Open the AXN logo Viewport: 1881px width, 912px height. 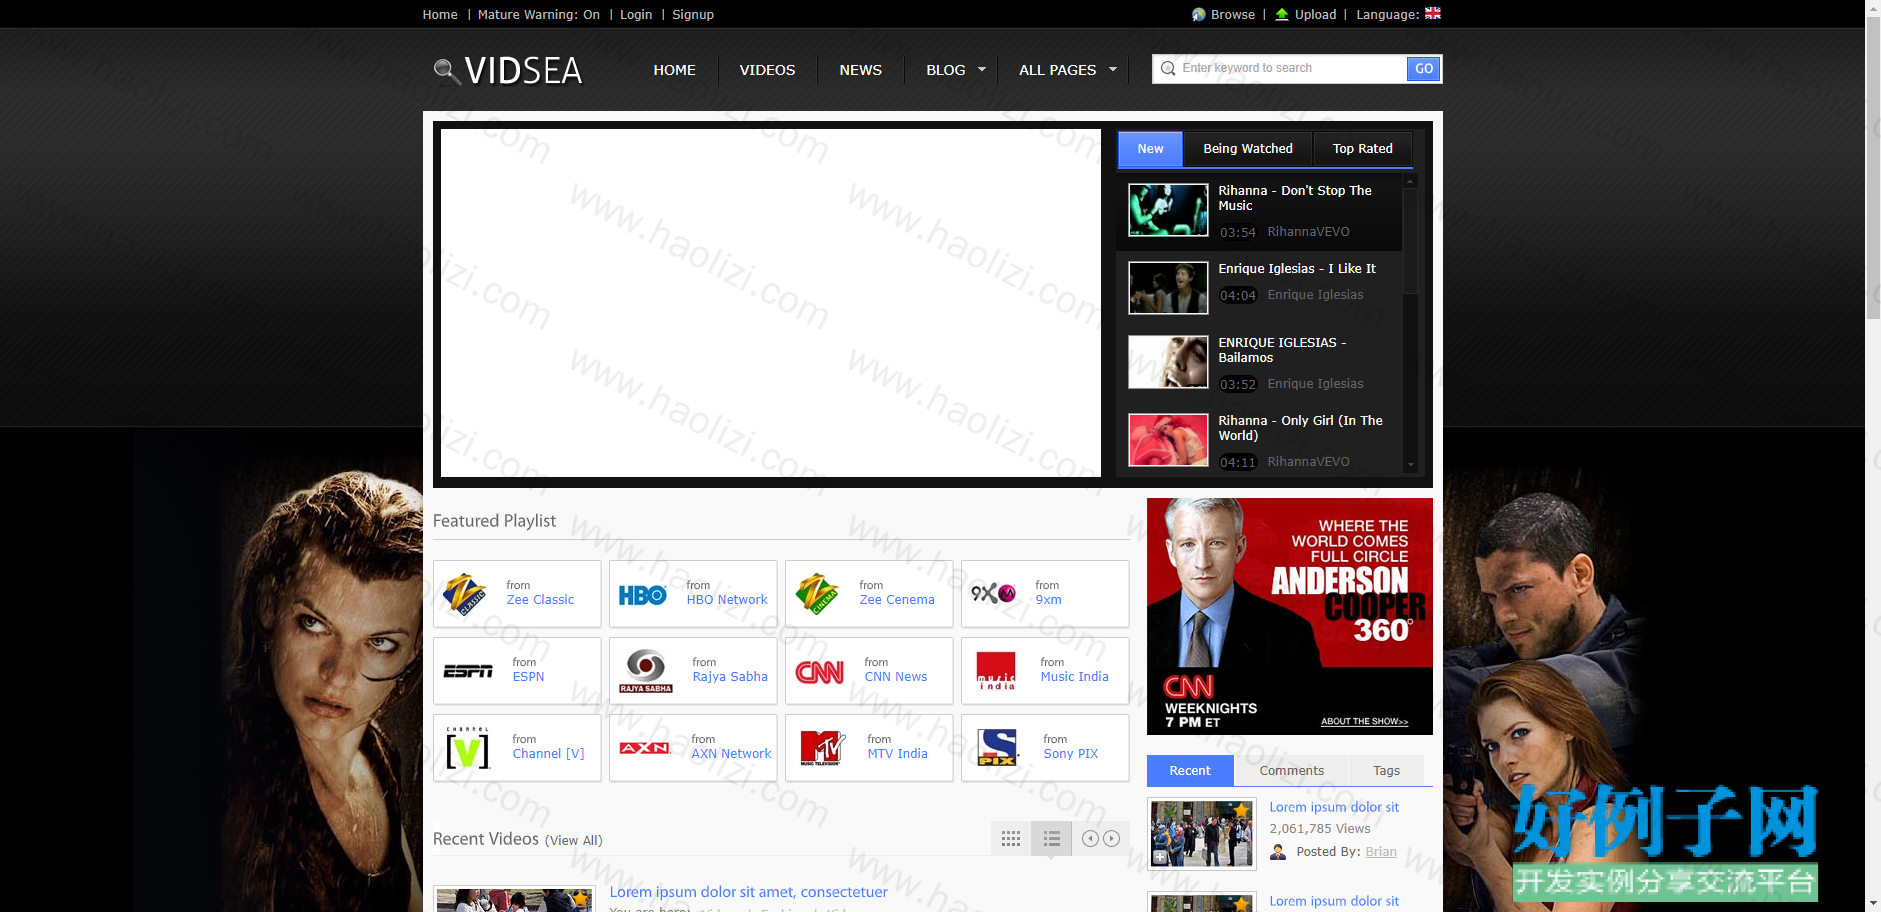click(645, 748)
